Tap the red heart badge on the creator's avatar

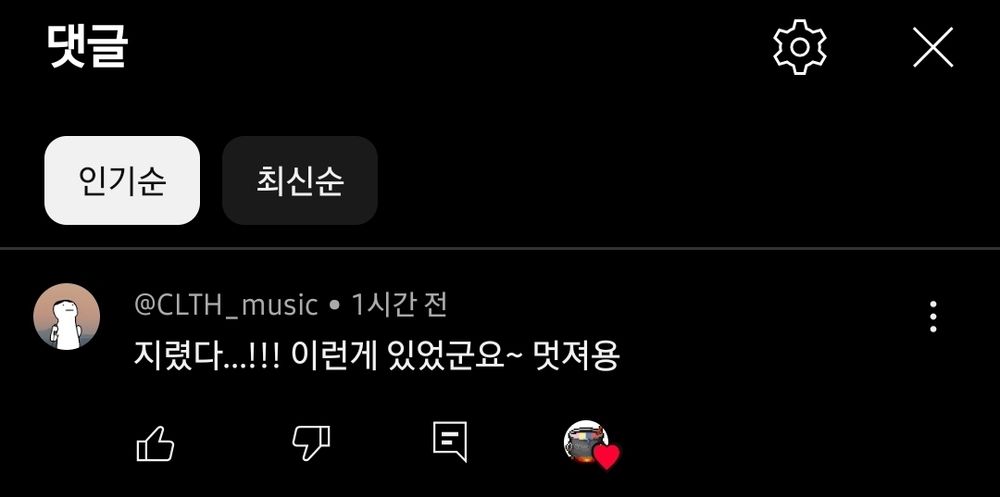(x=607, y=457)
